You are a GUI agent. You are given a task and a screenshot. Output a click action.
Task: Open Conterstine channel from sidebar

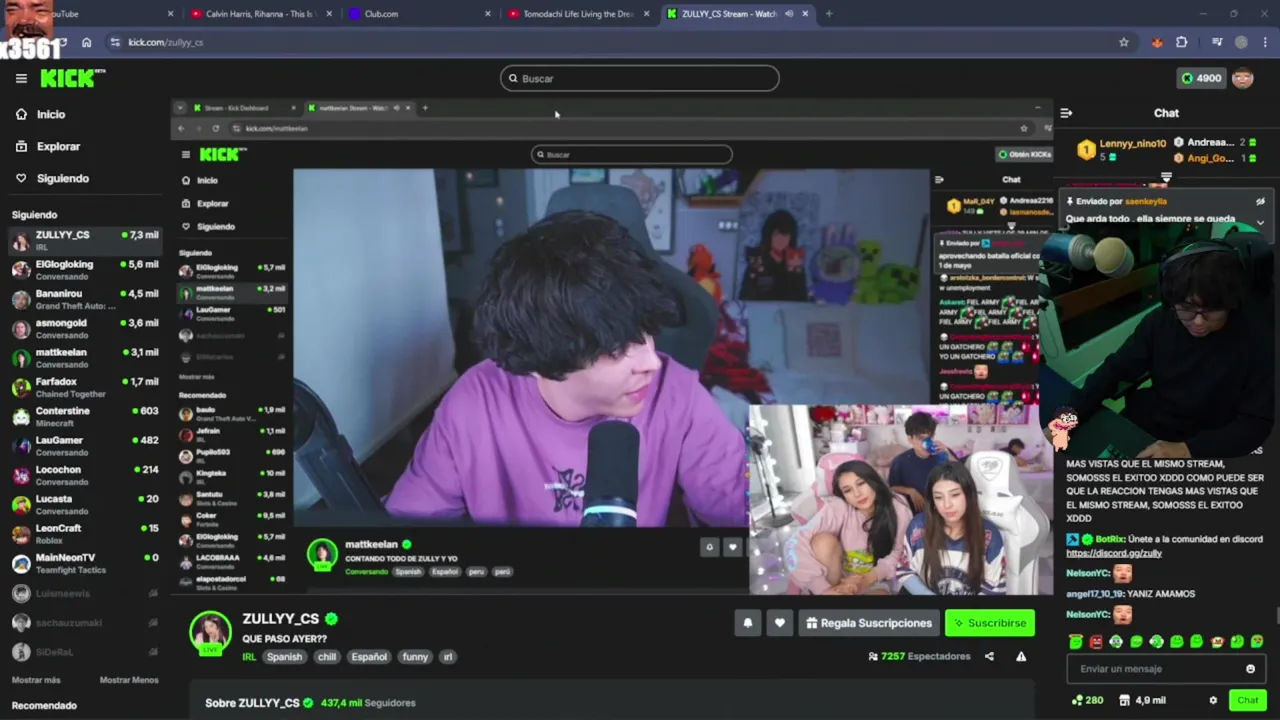84,416
